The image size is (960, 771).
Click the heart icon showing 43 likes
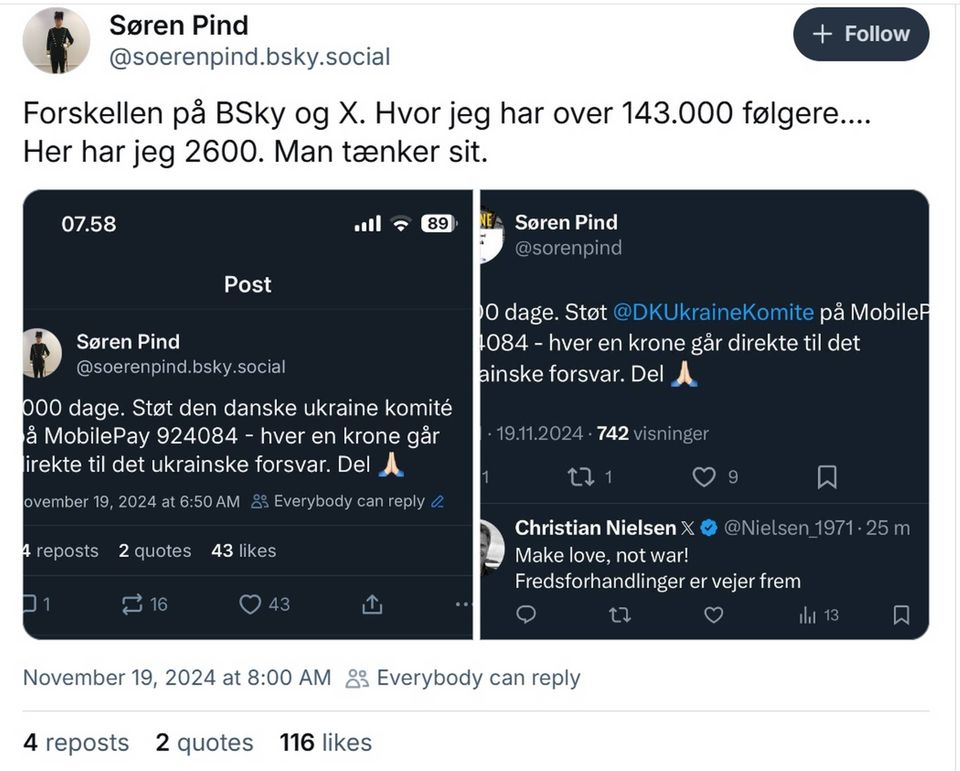250,604
